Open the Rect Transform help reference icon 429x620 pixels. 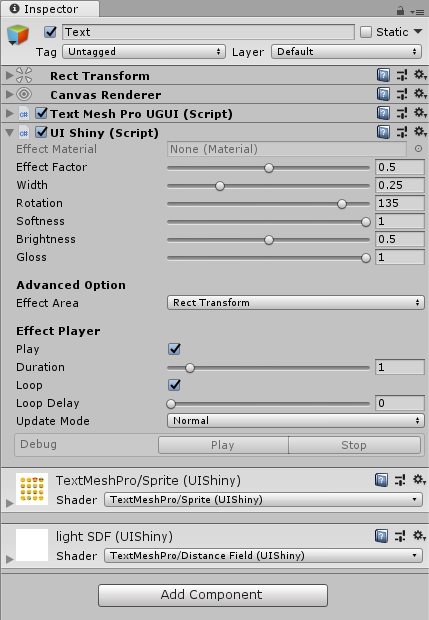[x=383, y=75]
